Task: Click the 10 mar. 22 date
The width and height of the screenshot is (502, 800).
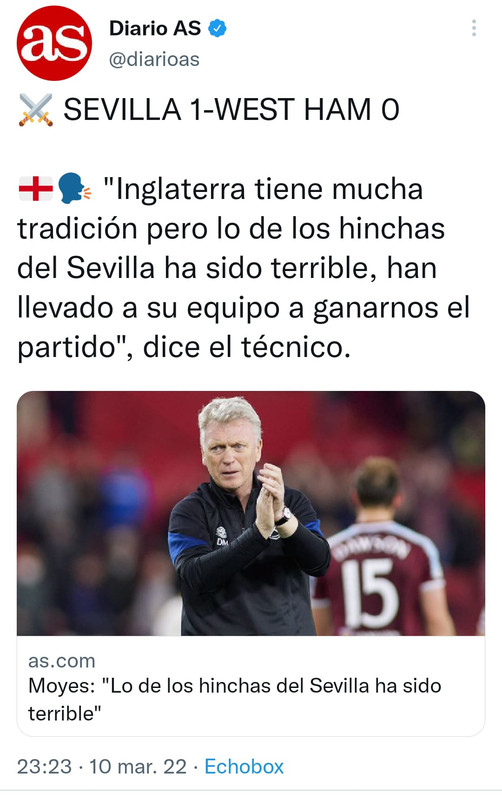Action: 138,767
